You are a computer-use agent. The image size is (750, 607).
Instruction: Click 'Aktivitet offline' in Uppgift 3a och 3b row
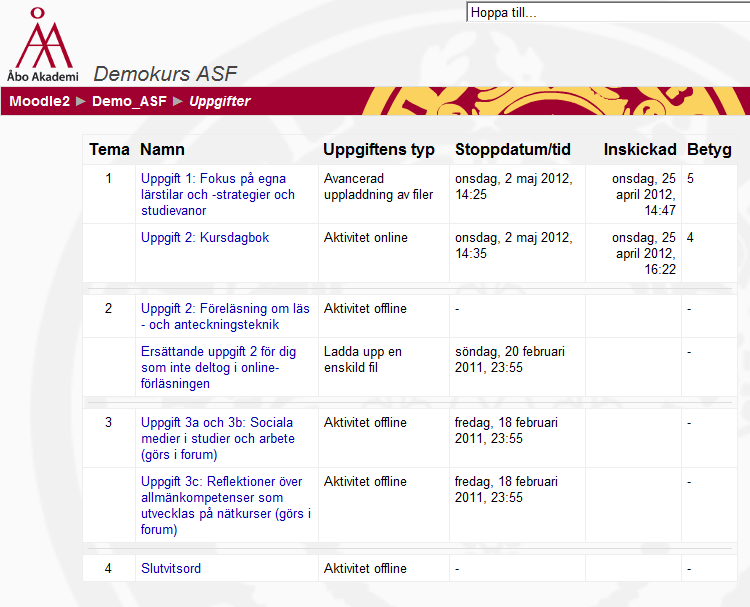pyautogui.click(x=365, y=422)
